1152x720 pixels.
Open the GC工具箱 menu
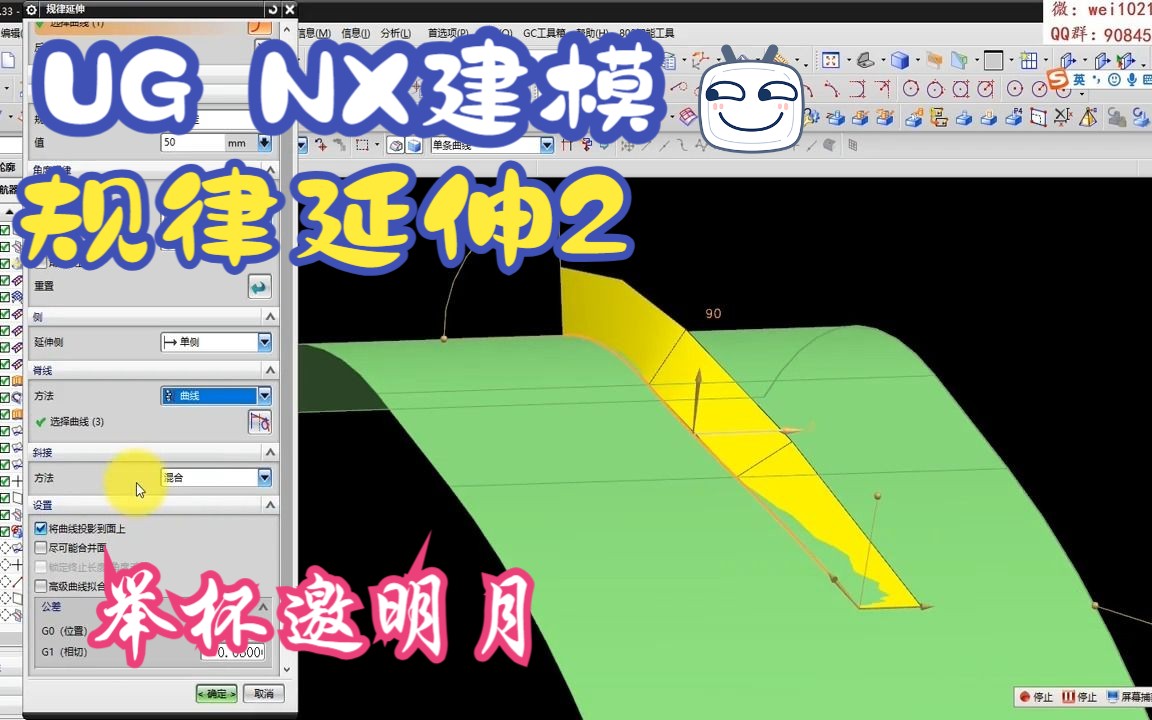point(542,33)
